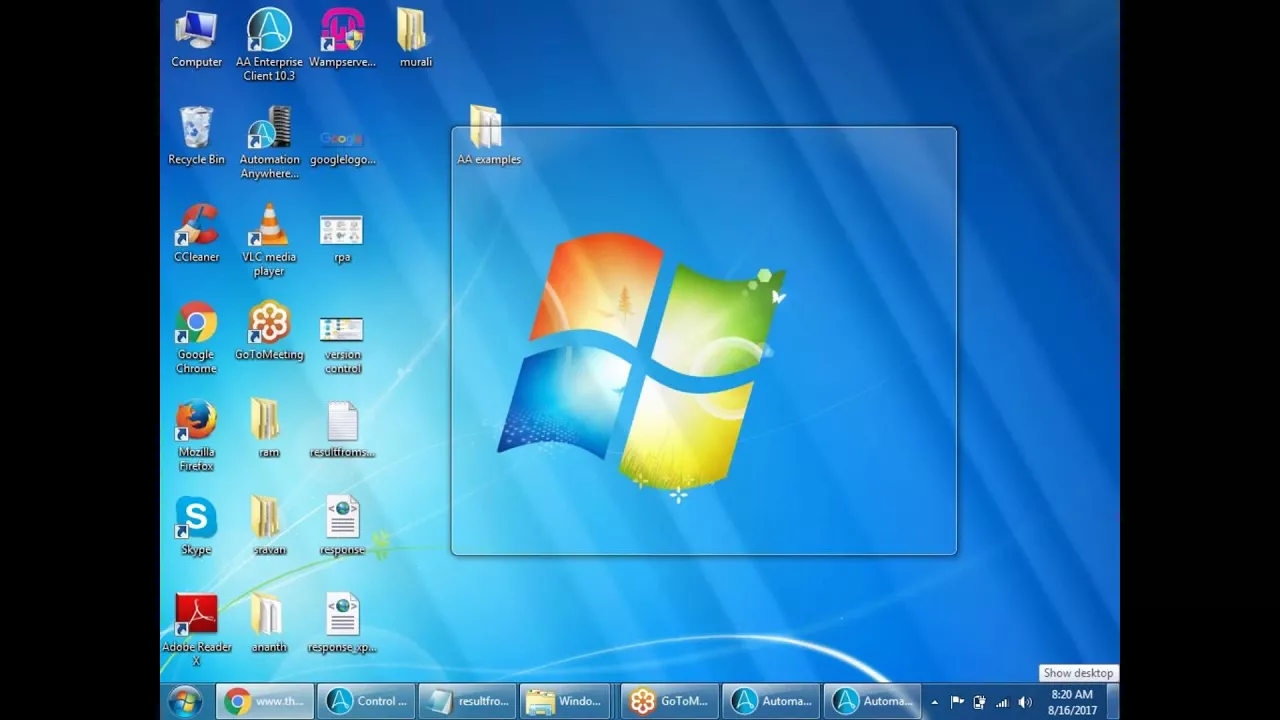1280x720 pixels.
Task: Click the Show desktop strip on the taskbar
Action: pos(1113,702)
